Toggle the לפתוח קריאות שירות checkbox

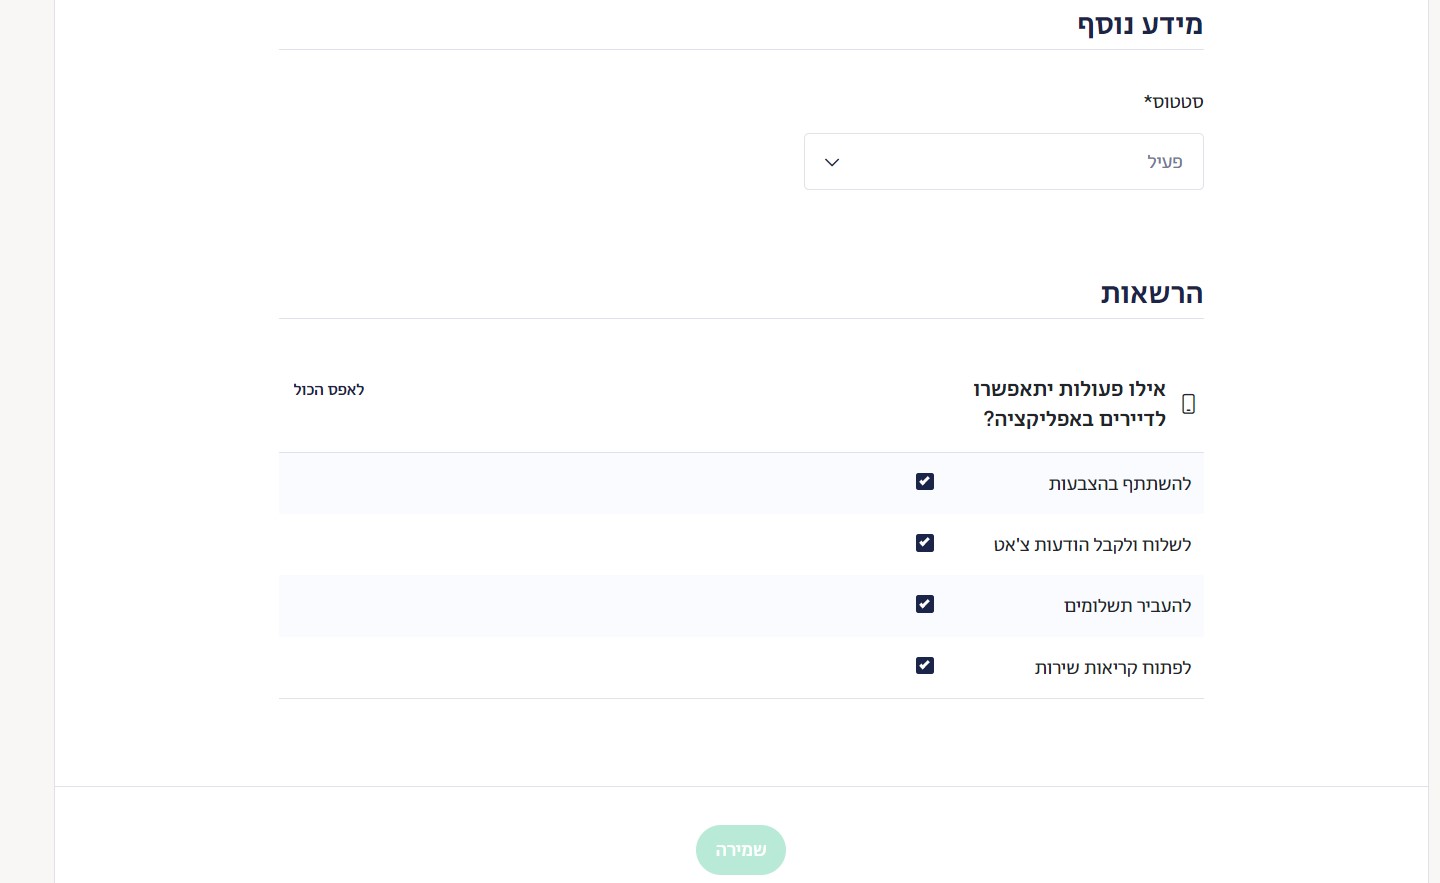coord(924,666)
